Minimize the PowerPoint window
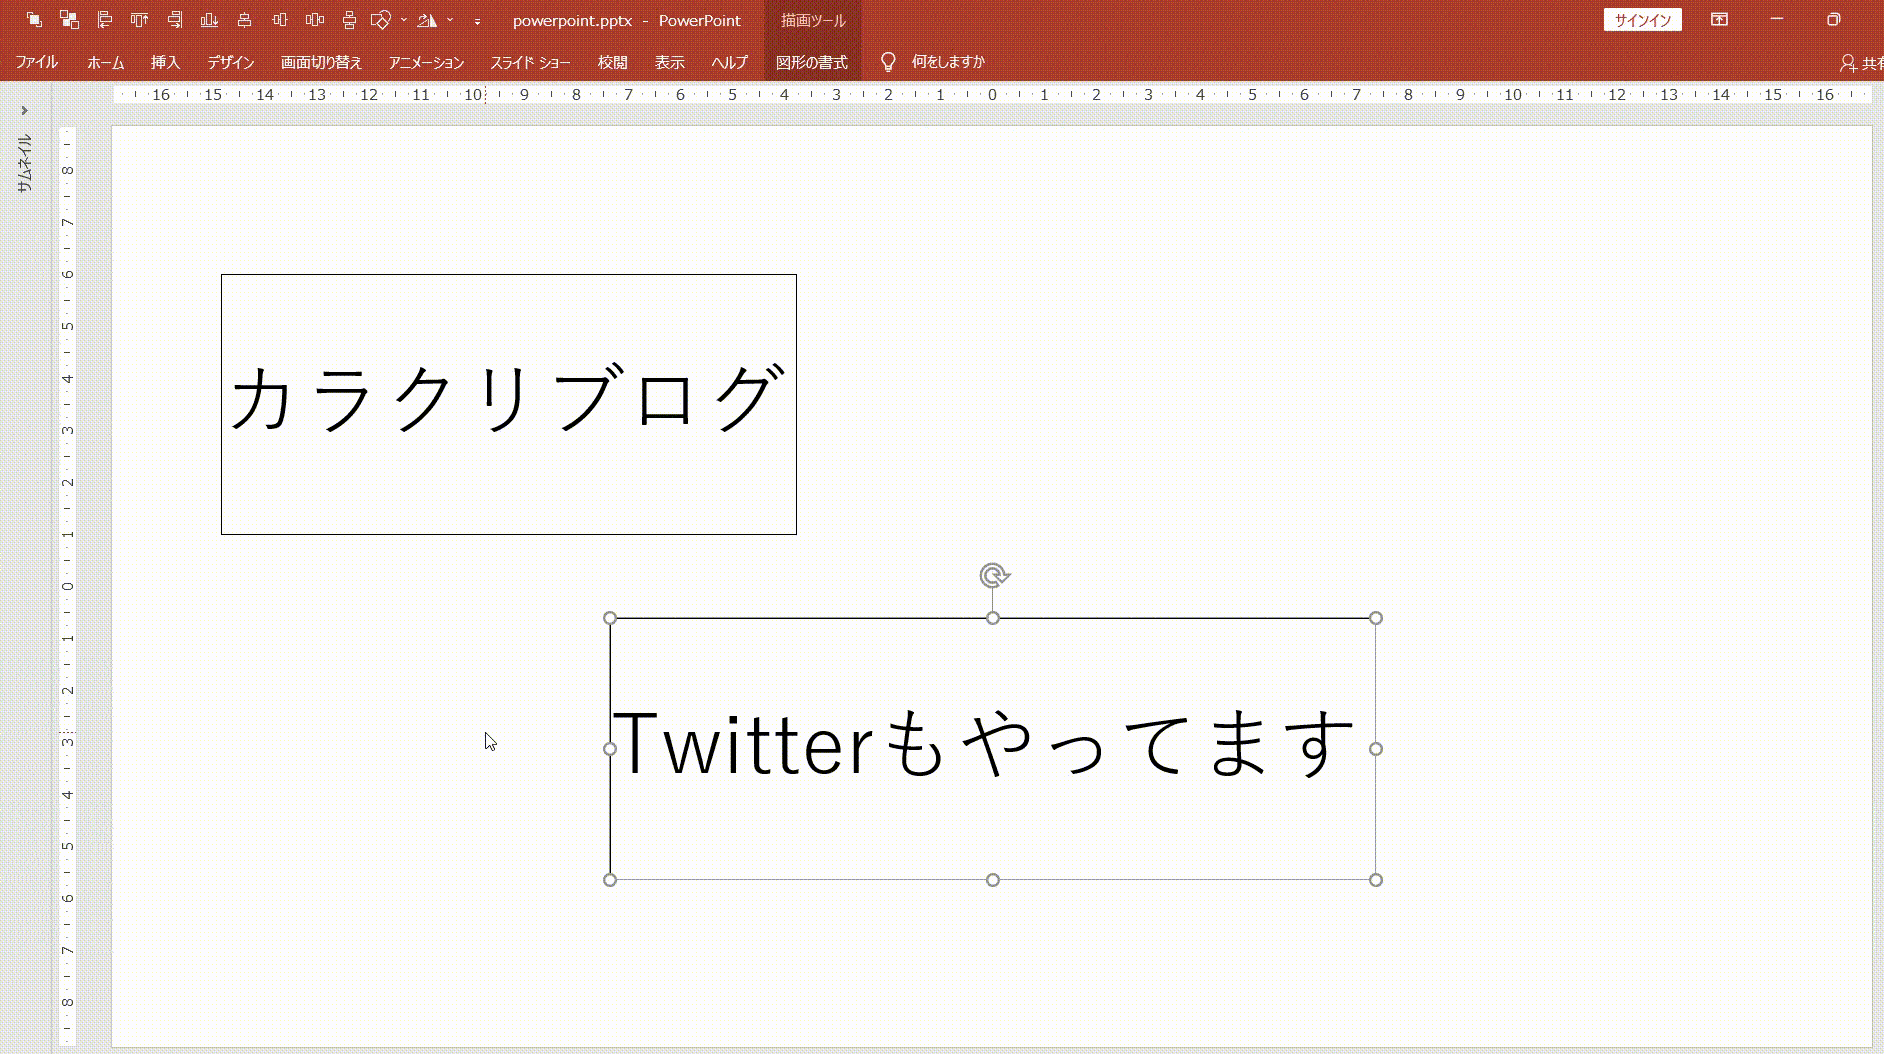Viewport: 1884px width, 1054px height. point(1777,19)
